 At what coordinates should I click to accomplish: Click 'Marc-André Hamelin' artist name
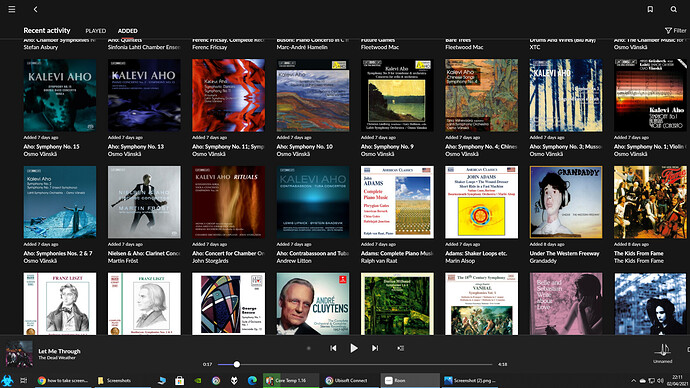point(302,47)
